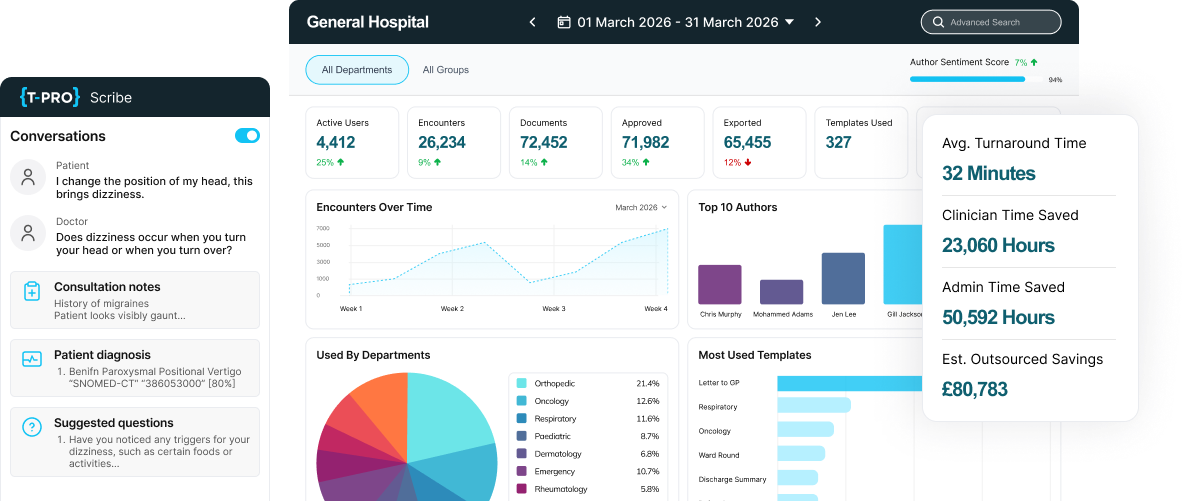1193x501 pixels.
Task: Toggle the Conversations switch off
Action: click(x=247, y=136)
